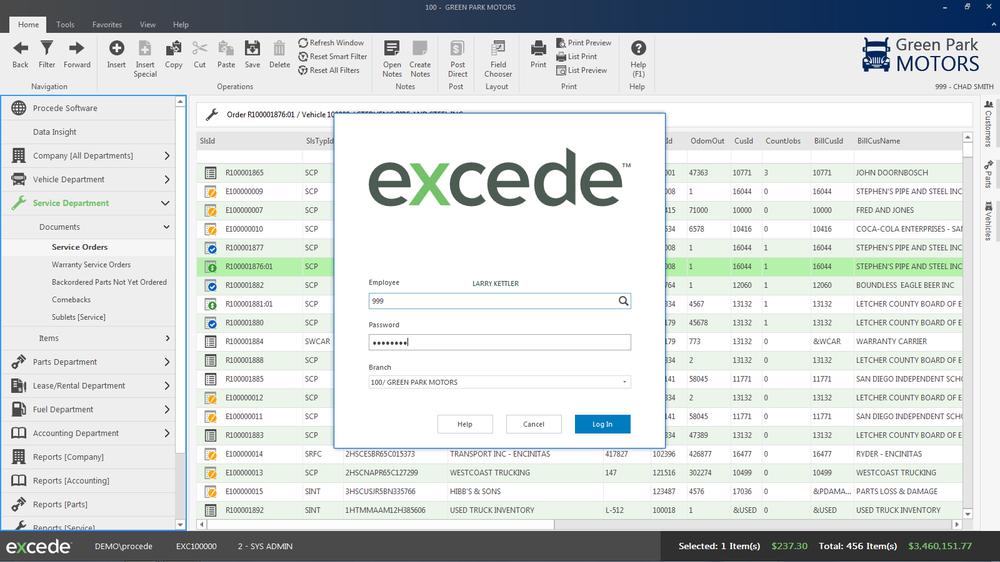Click the sidebar scroll down arrow
Image resolution: width=1000 pixels, height=562 pixels.
coord(180,525)
